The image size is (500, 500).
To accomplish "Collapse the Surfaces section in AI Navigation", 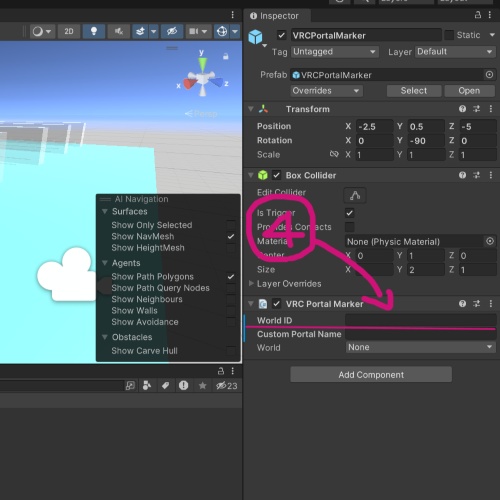I will point(105,212).
